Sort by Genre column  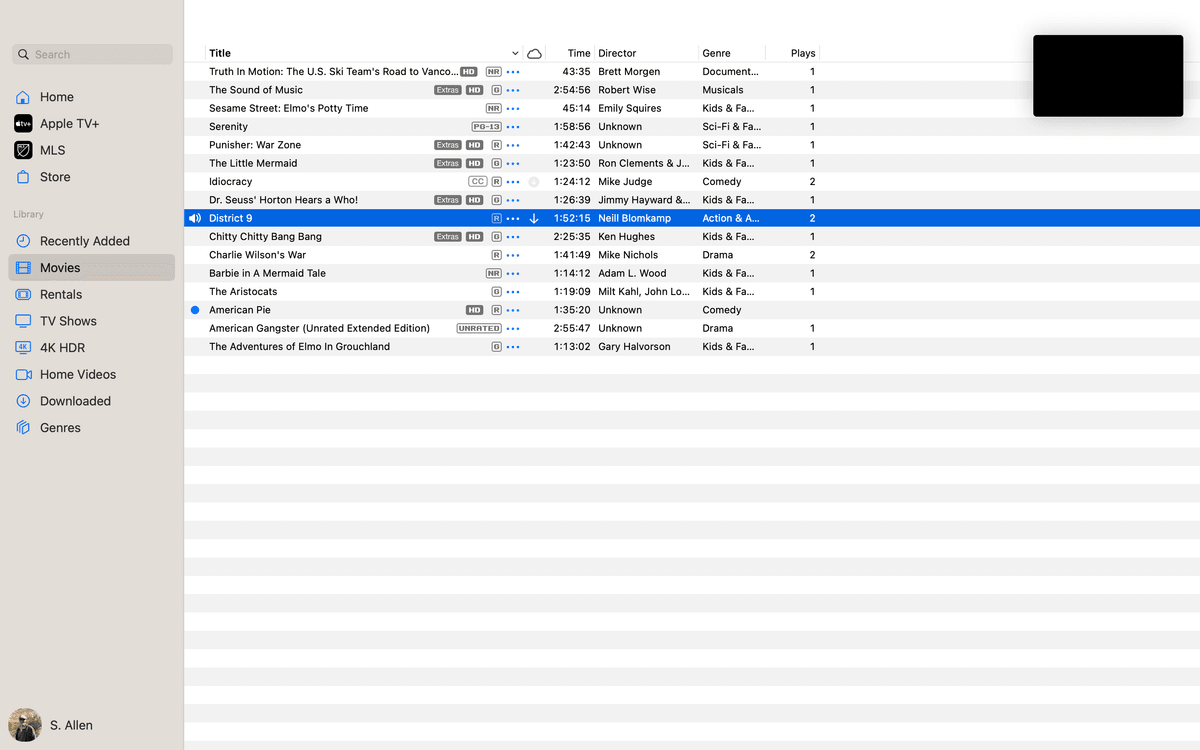click(x=716, y=53)
